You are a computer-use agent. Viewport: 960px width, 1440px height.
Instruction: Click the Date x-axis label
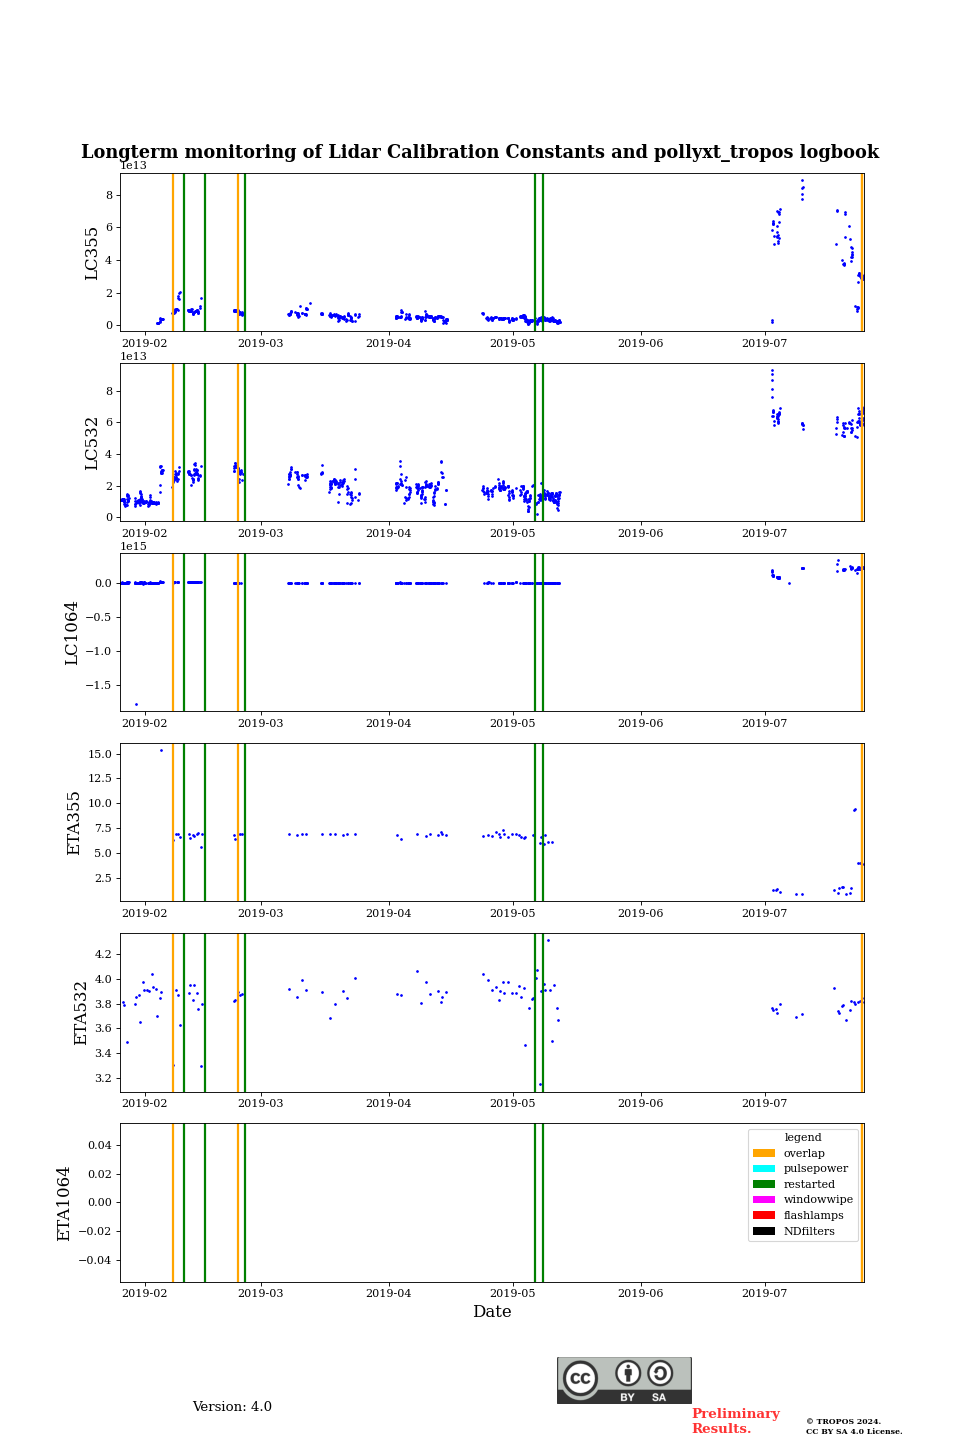[492, 1312]
